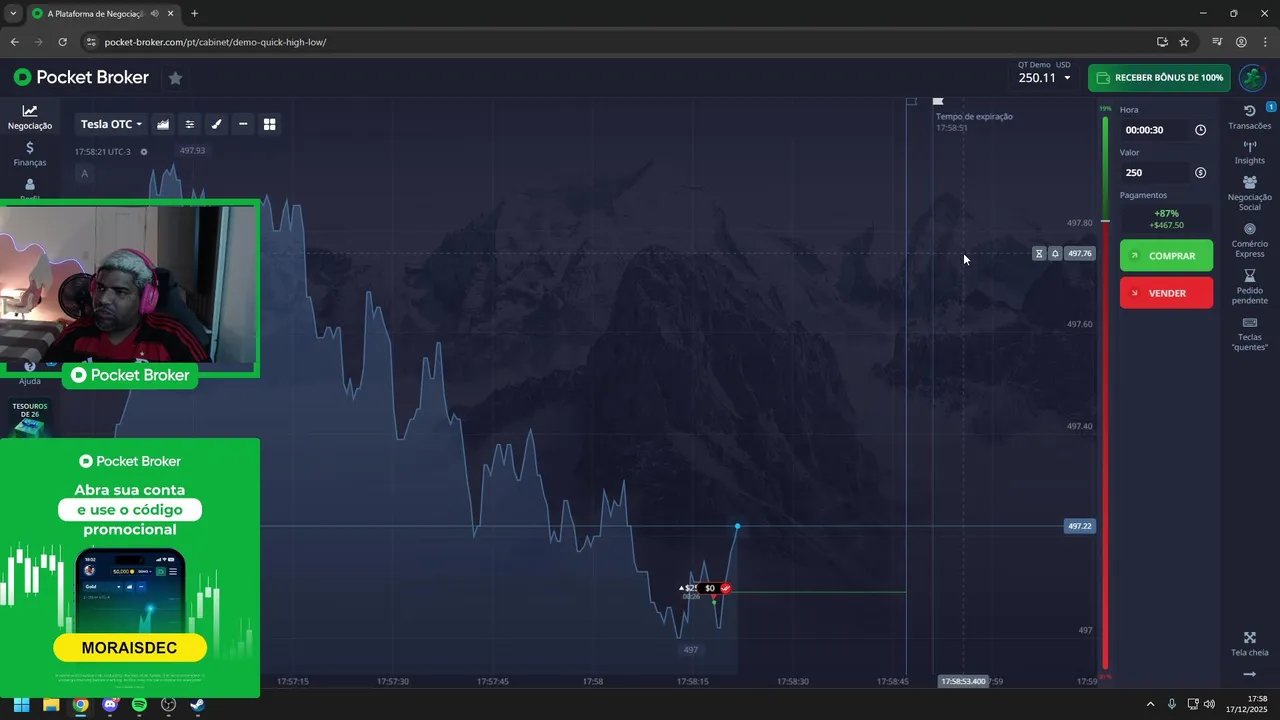Click the A auto-scale chart button

click(84, 174)
